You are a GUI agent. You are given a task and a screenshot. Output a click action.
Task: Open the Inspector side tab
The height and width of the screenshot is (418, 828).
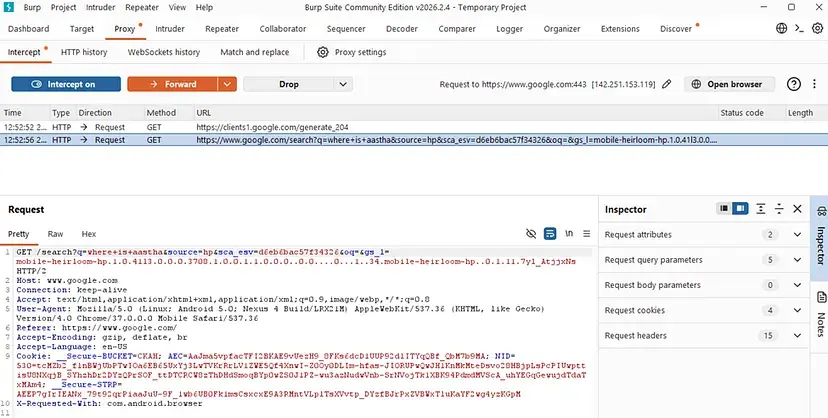820,238
